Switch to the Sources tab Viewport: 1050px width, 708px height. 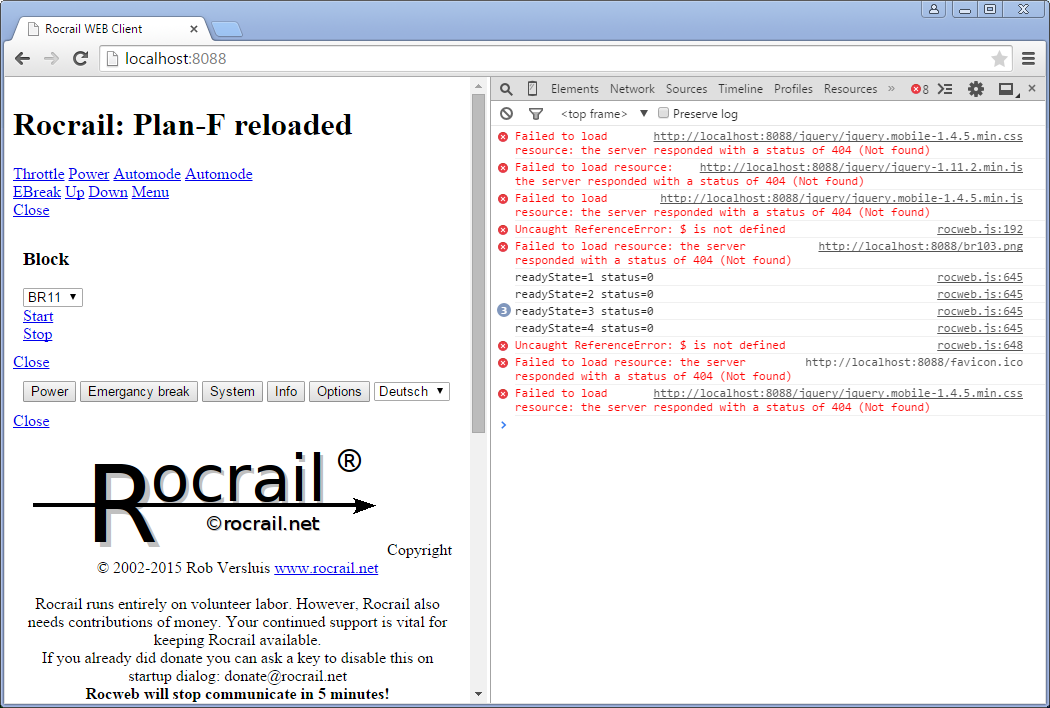686,89
